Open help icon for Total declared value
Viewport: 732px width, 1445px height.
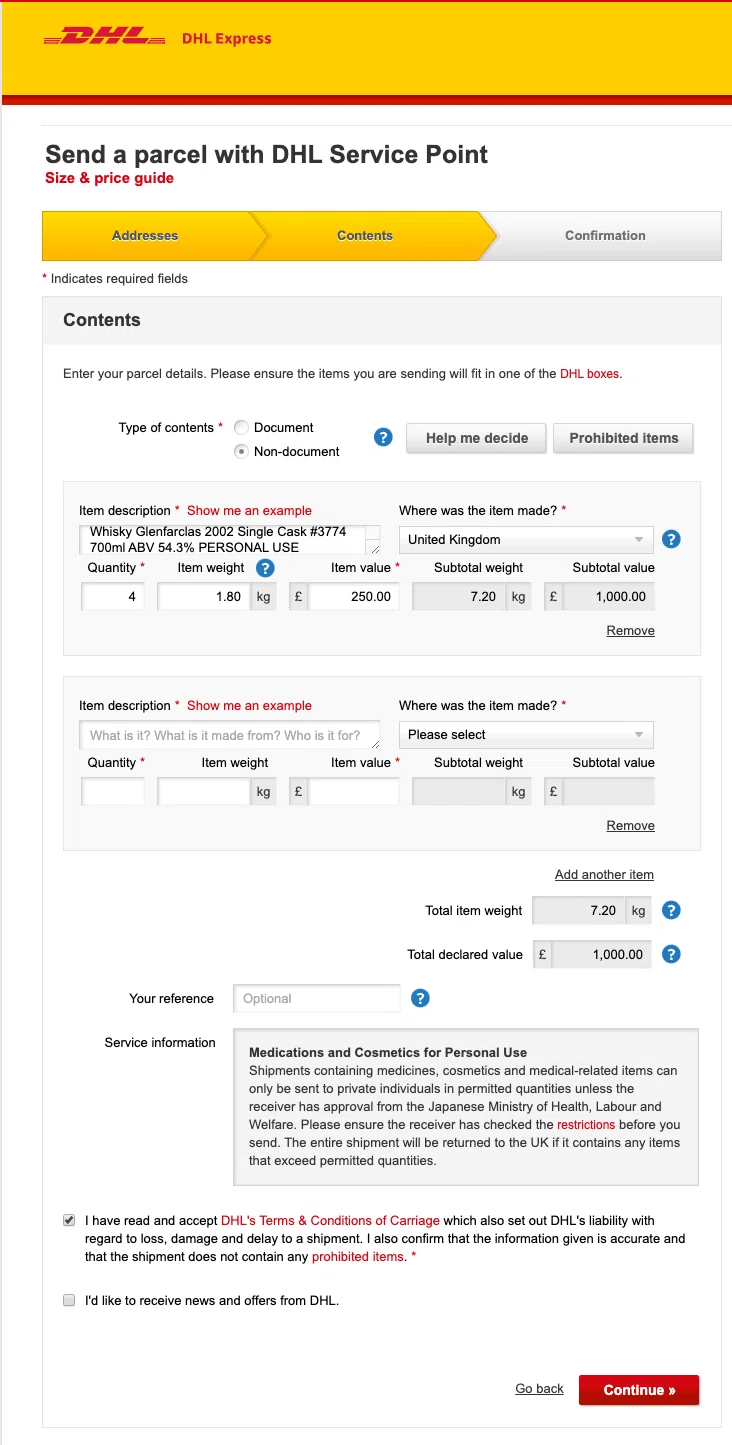672,954
